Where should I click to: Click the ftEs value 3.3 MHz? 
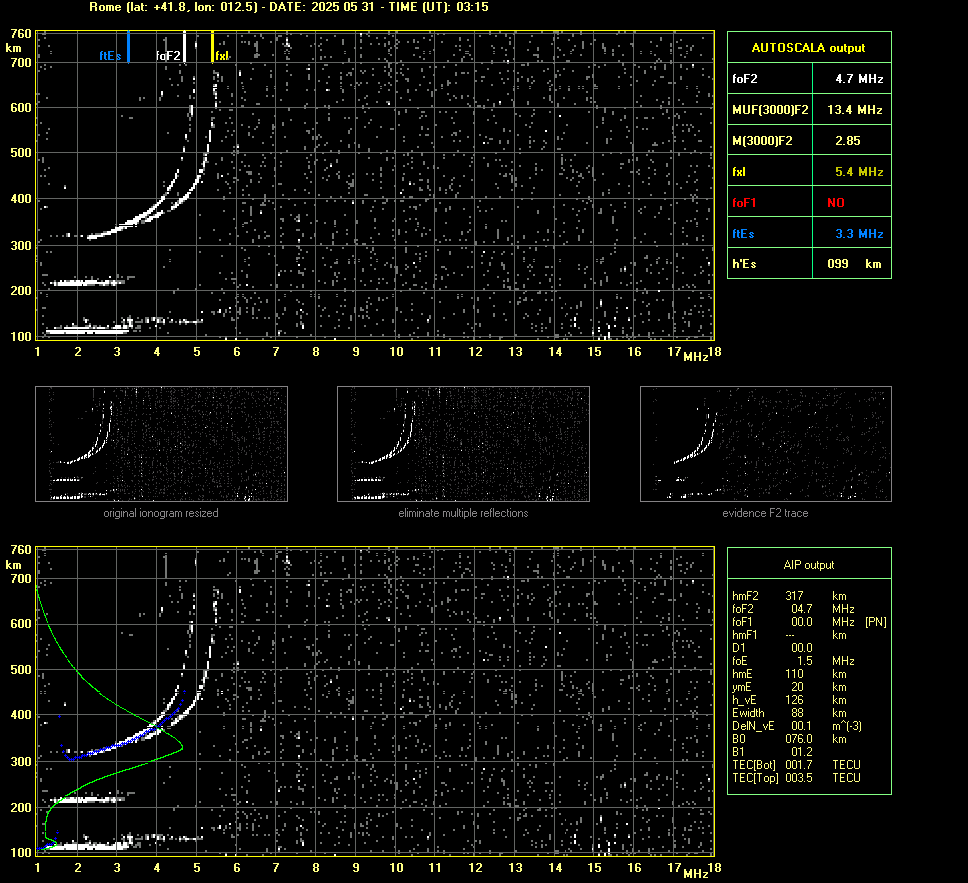pos(859,233)
